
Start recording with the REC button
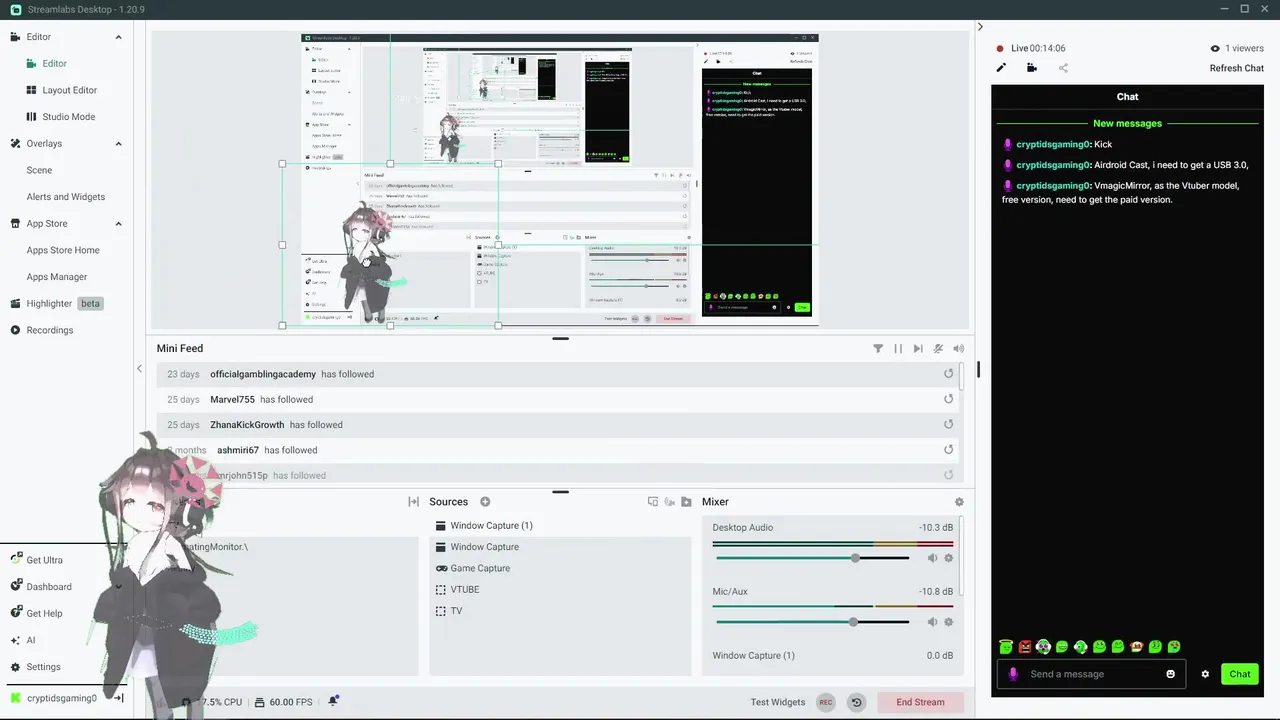click(x=826, y=702)
